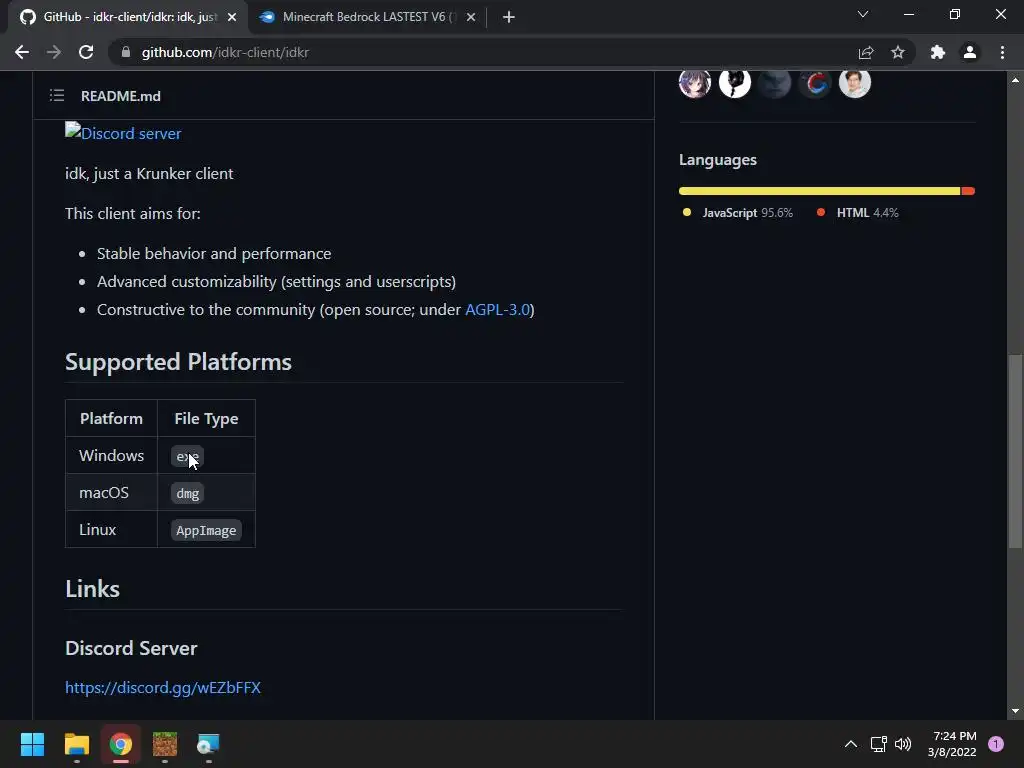Open the dark gray contributor avatar
This screenshot has height=768, width=1024.
pyautogui.click(x=775, y=82)
